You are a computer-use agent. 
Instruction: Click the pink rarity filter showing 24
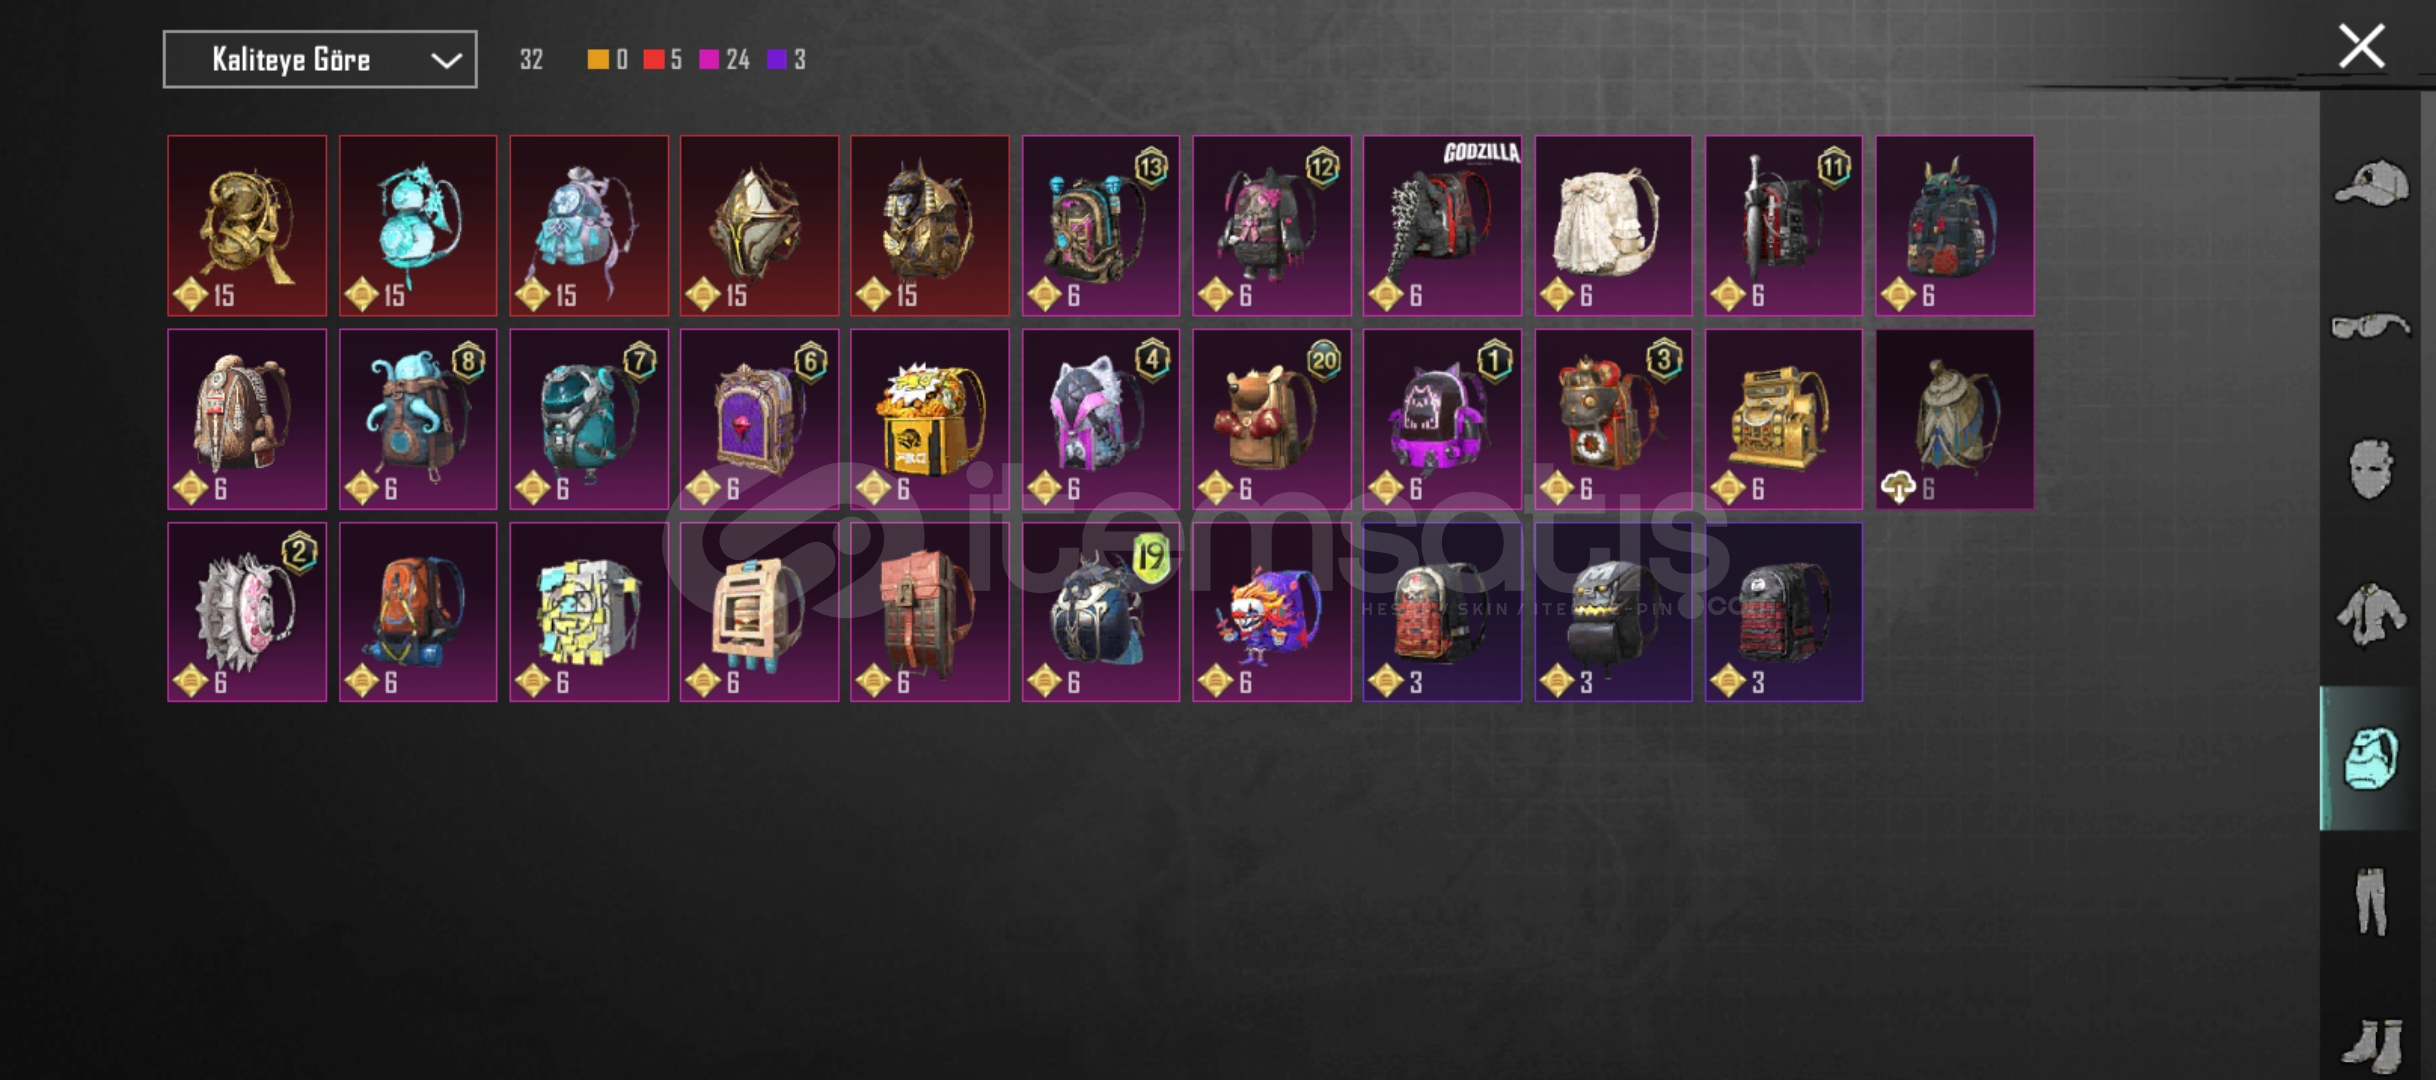pyautogui.click(x=725, y=59)
